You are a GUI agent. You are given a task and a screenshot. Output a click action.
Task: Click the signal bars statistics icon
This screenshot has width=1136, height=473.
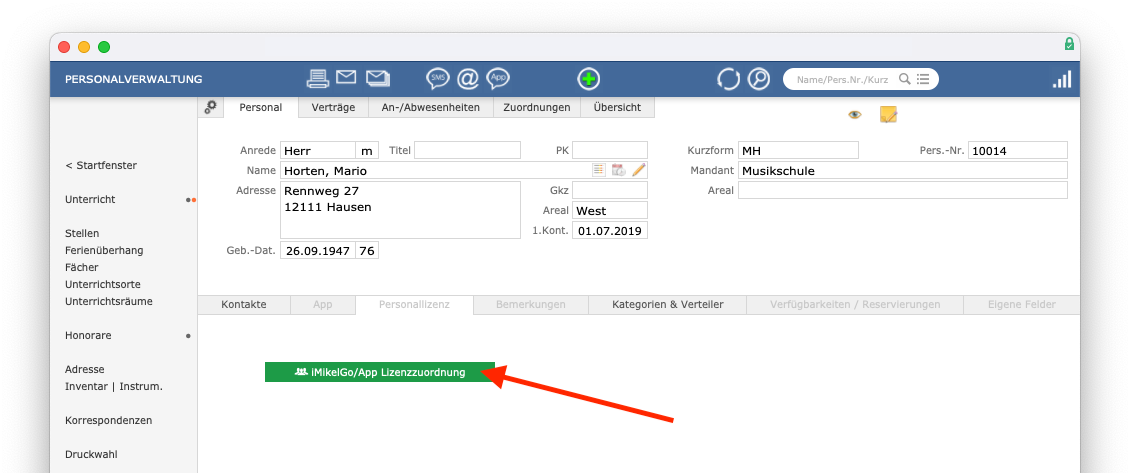pyautogui.click(x=1061, y=79)
